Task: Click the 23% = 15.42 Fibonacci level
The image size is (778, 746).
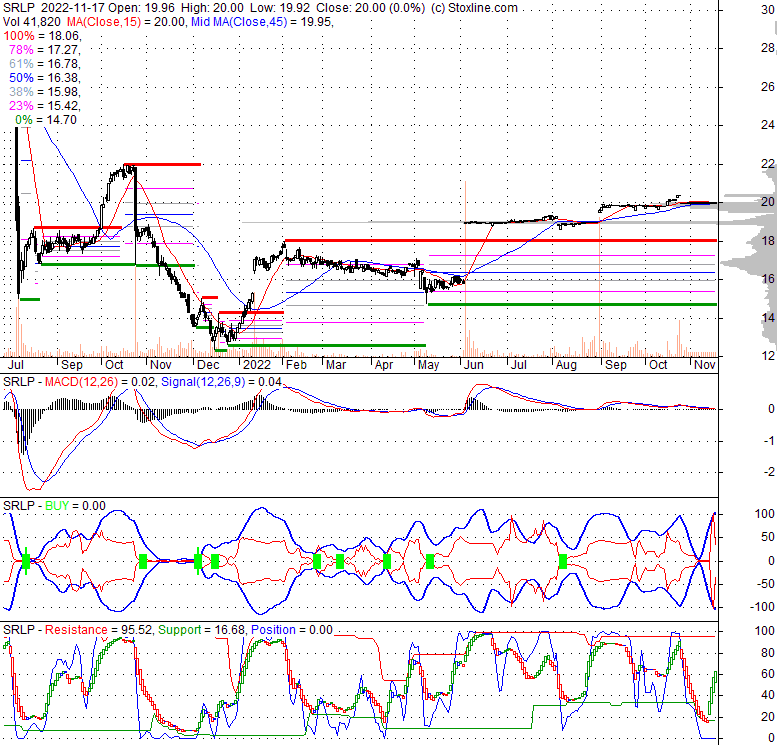Action: click(45, 106)
